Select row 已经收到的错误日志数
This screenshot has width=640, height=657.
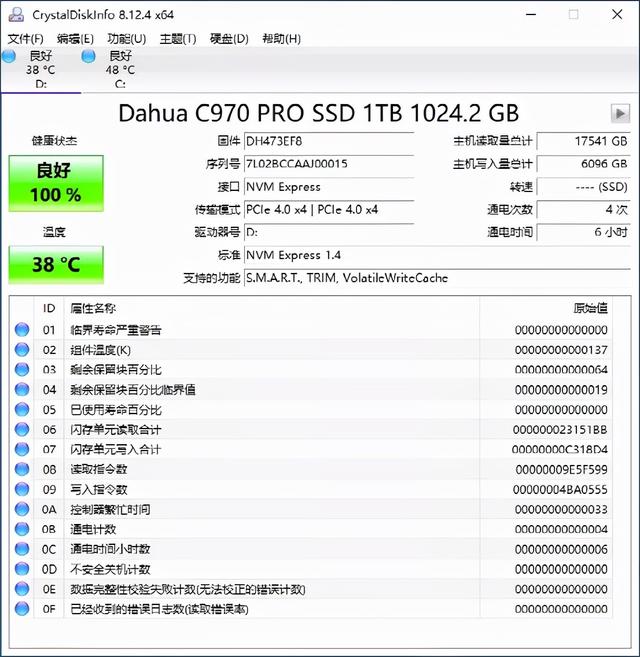coord(311,609)
